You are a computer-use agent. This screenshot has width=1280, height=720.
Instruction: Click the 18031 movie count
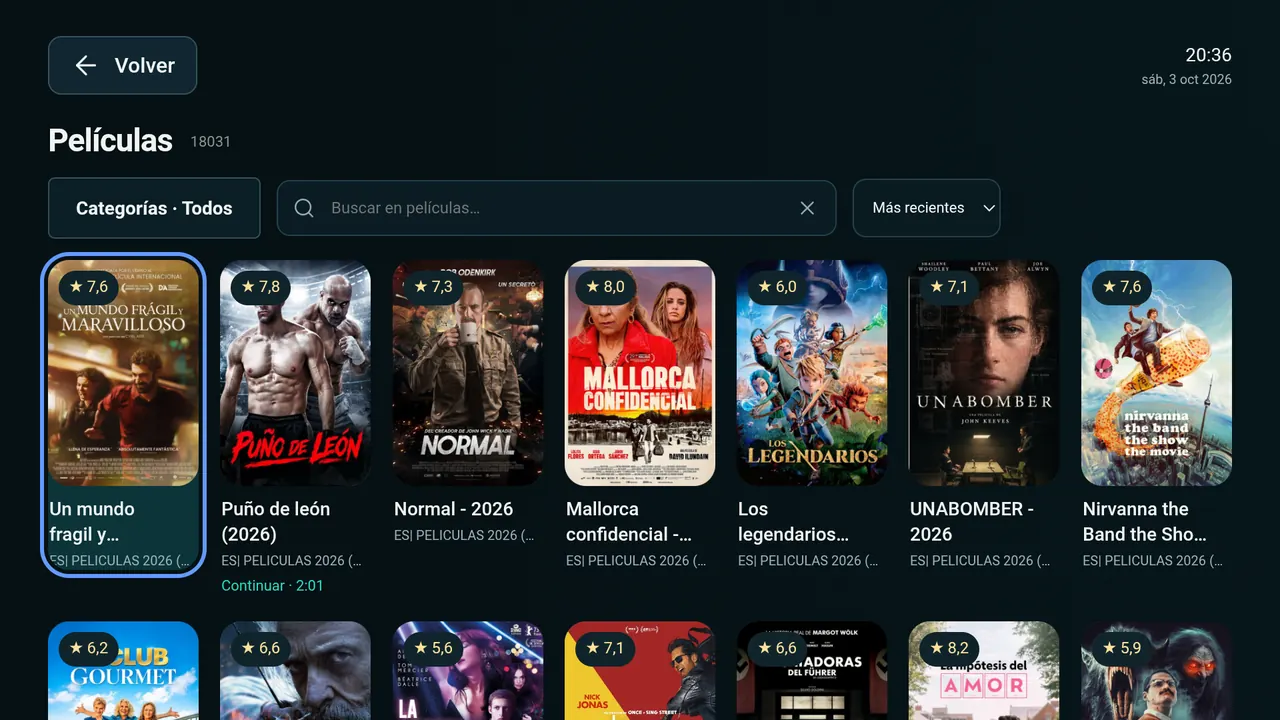click(211, 142)
